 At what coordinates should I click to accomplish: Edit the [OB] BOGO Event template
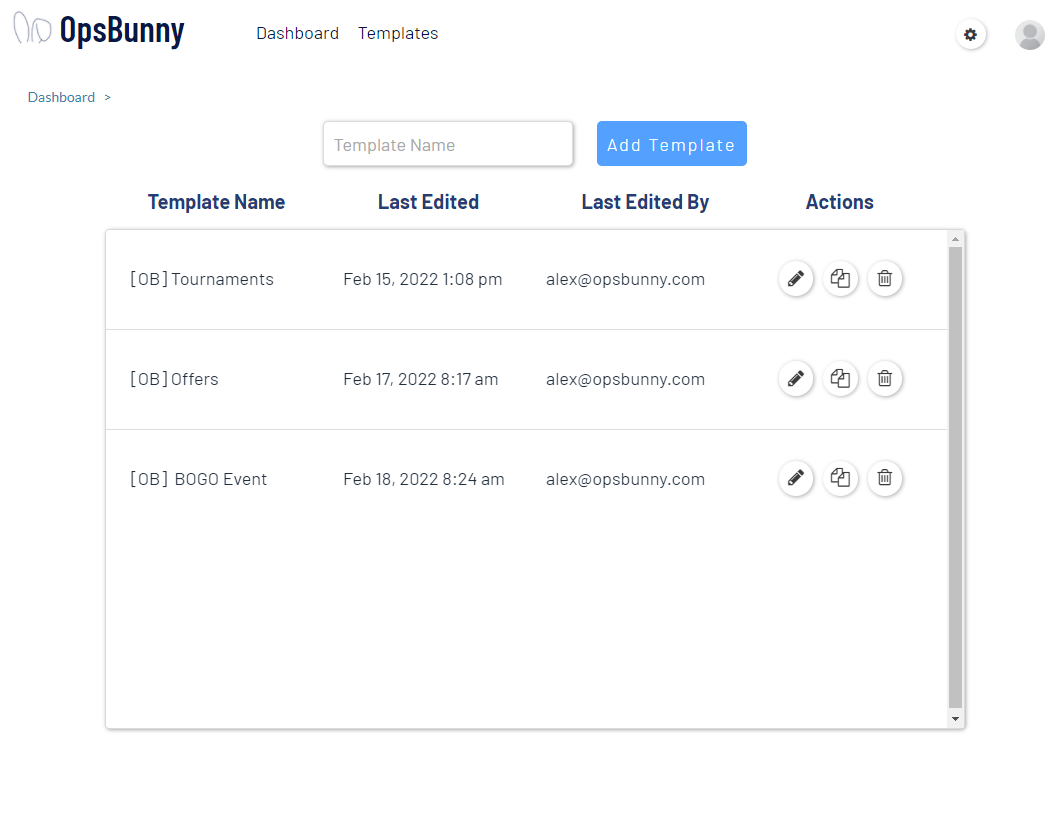(796, 478)
